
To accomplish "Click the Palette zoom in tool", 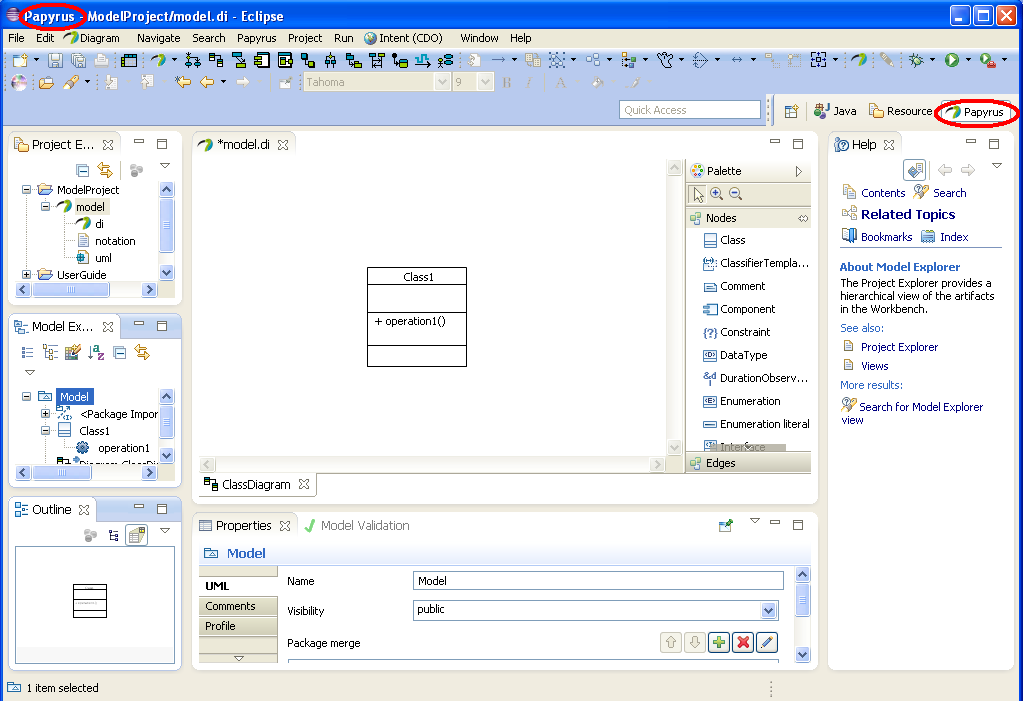I will (x=716, y=194).
